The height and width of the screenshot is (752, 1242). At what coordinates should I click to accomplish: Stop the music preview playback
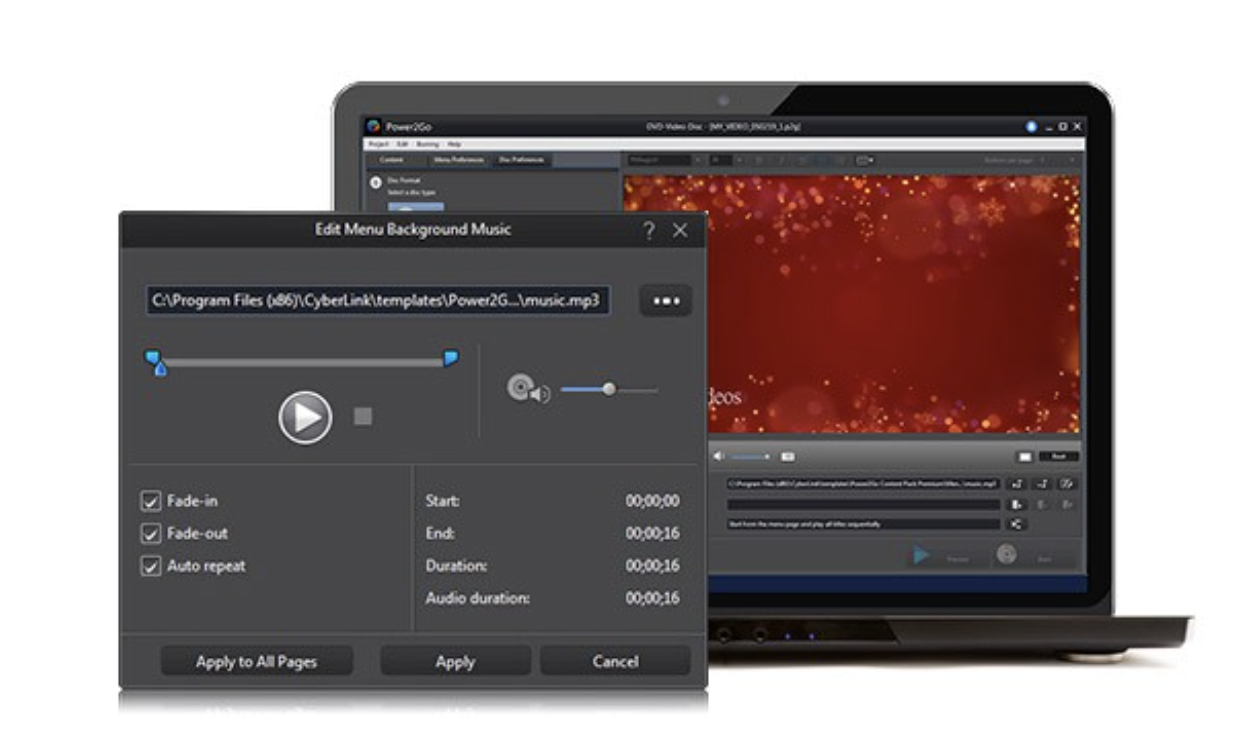[363, 416]
